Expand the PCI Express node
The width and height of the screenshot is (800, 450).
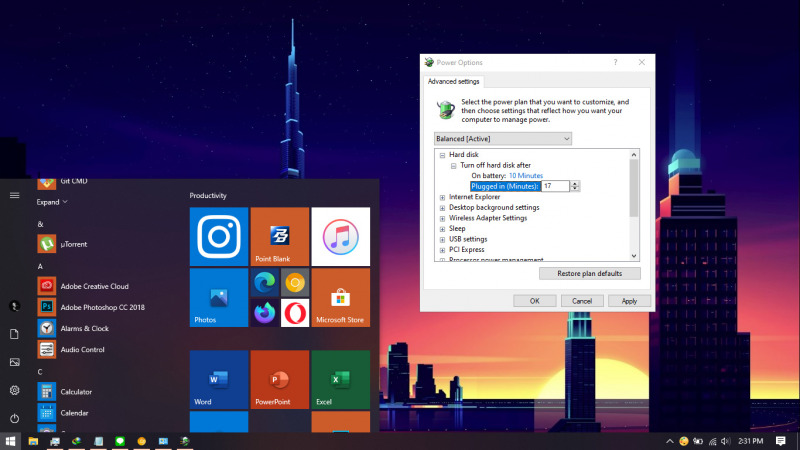coord(442,250)
